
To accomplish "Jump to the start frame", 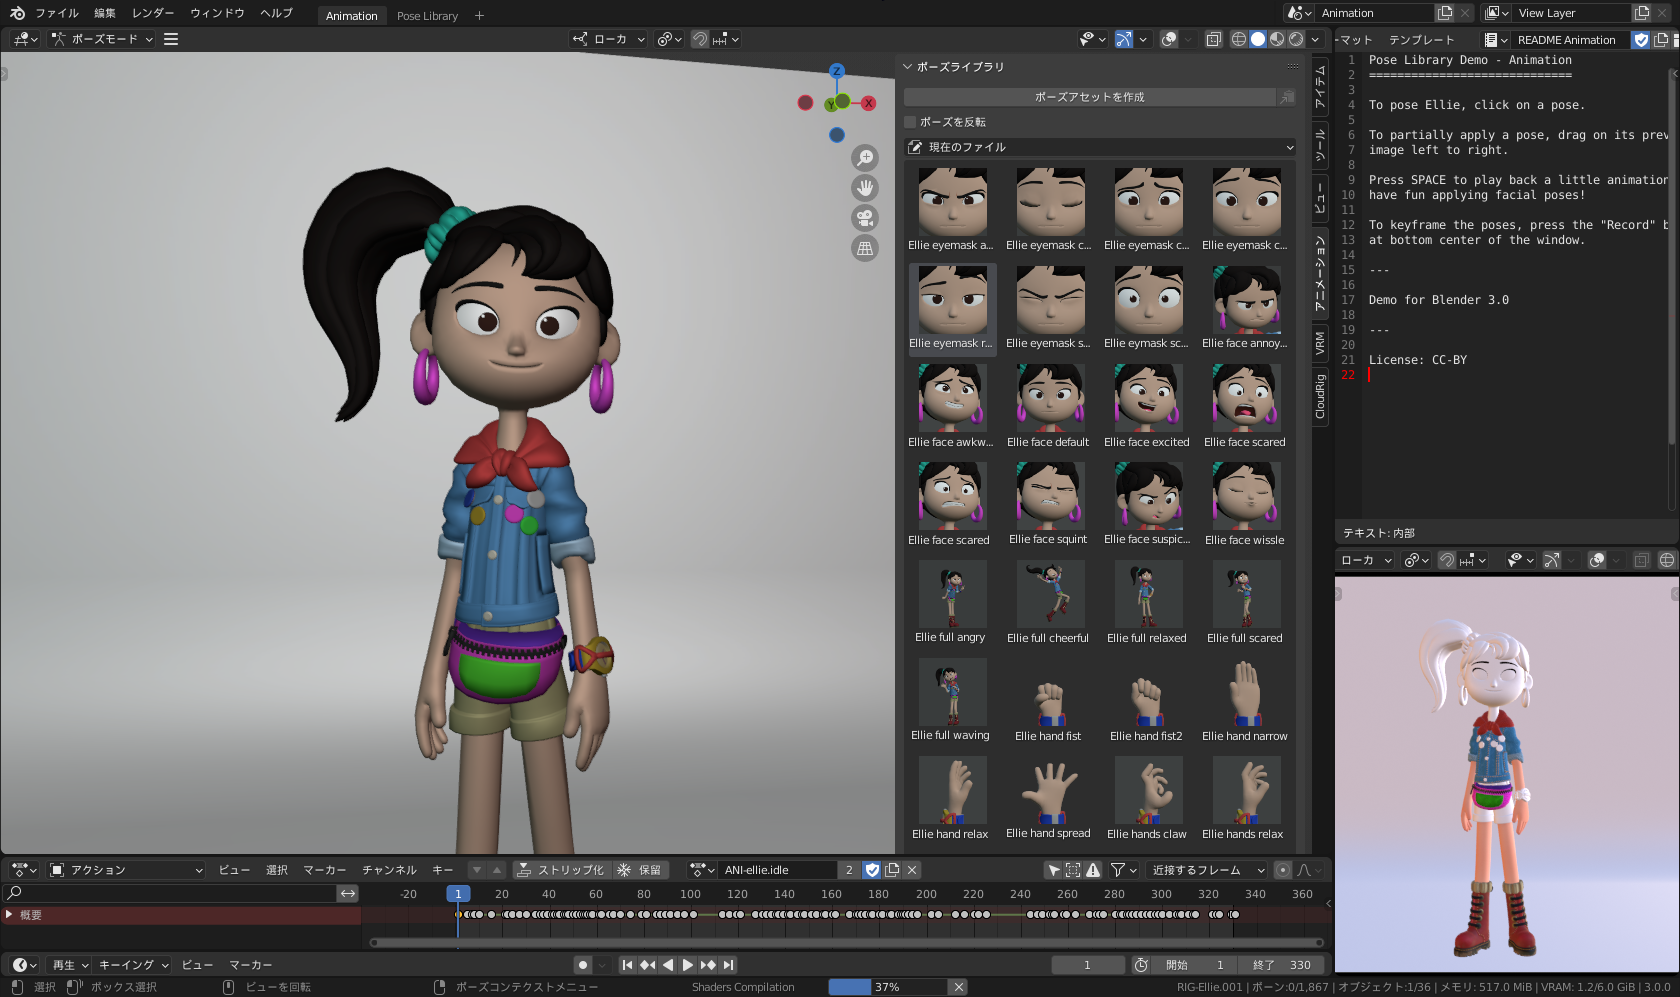I will coord(627,965).
